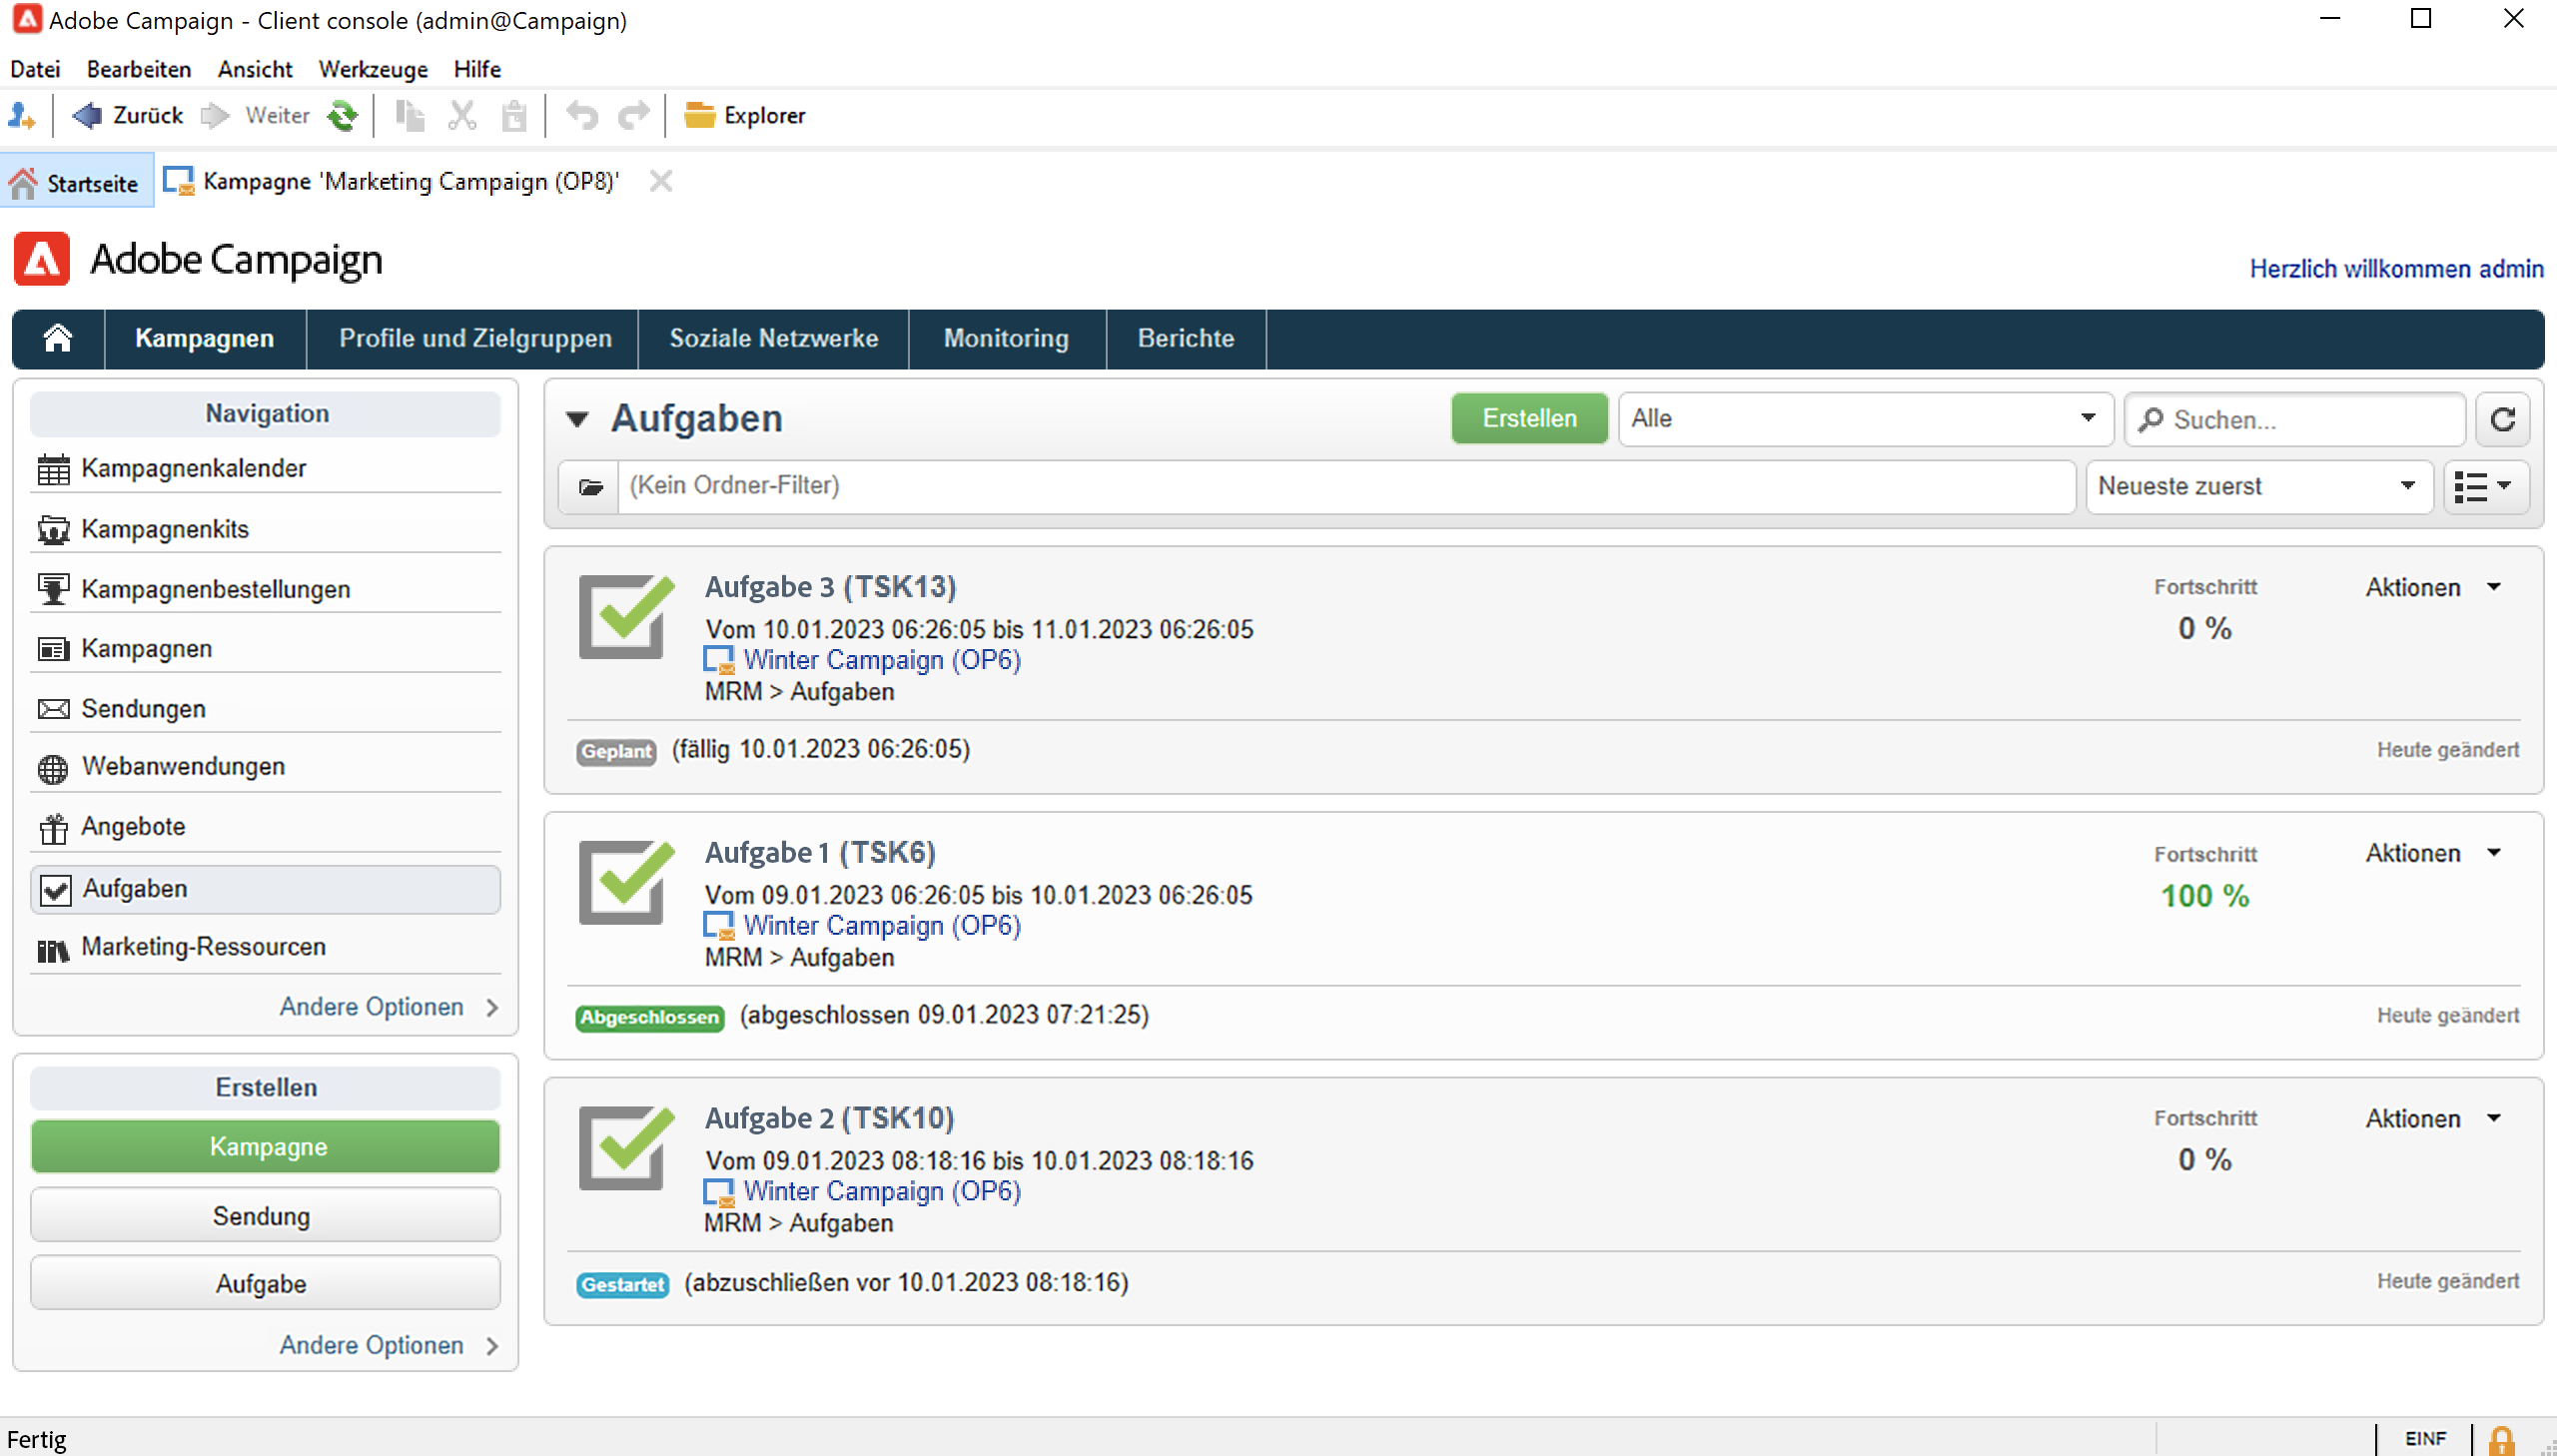Open the Werkzeuge menu
Viewport: 2557px width, 1456px height.
[373, 69]
